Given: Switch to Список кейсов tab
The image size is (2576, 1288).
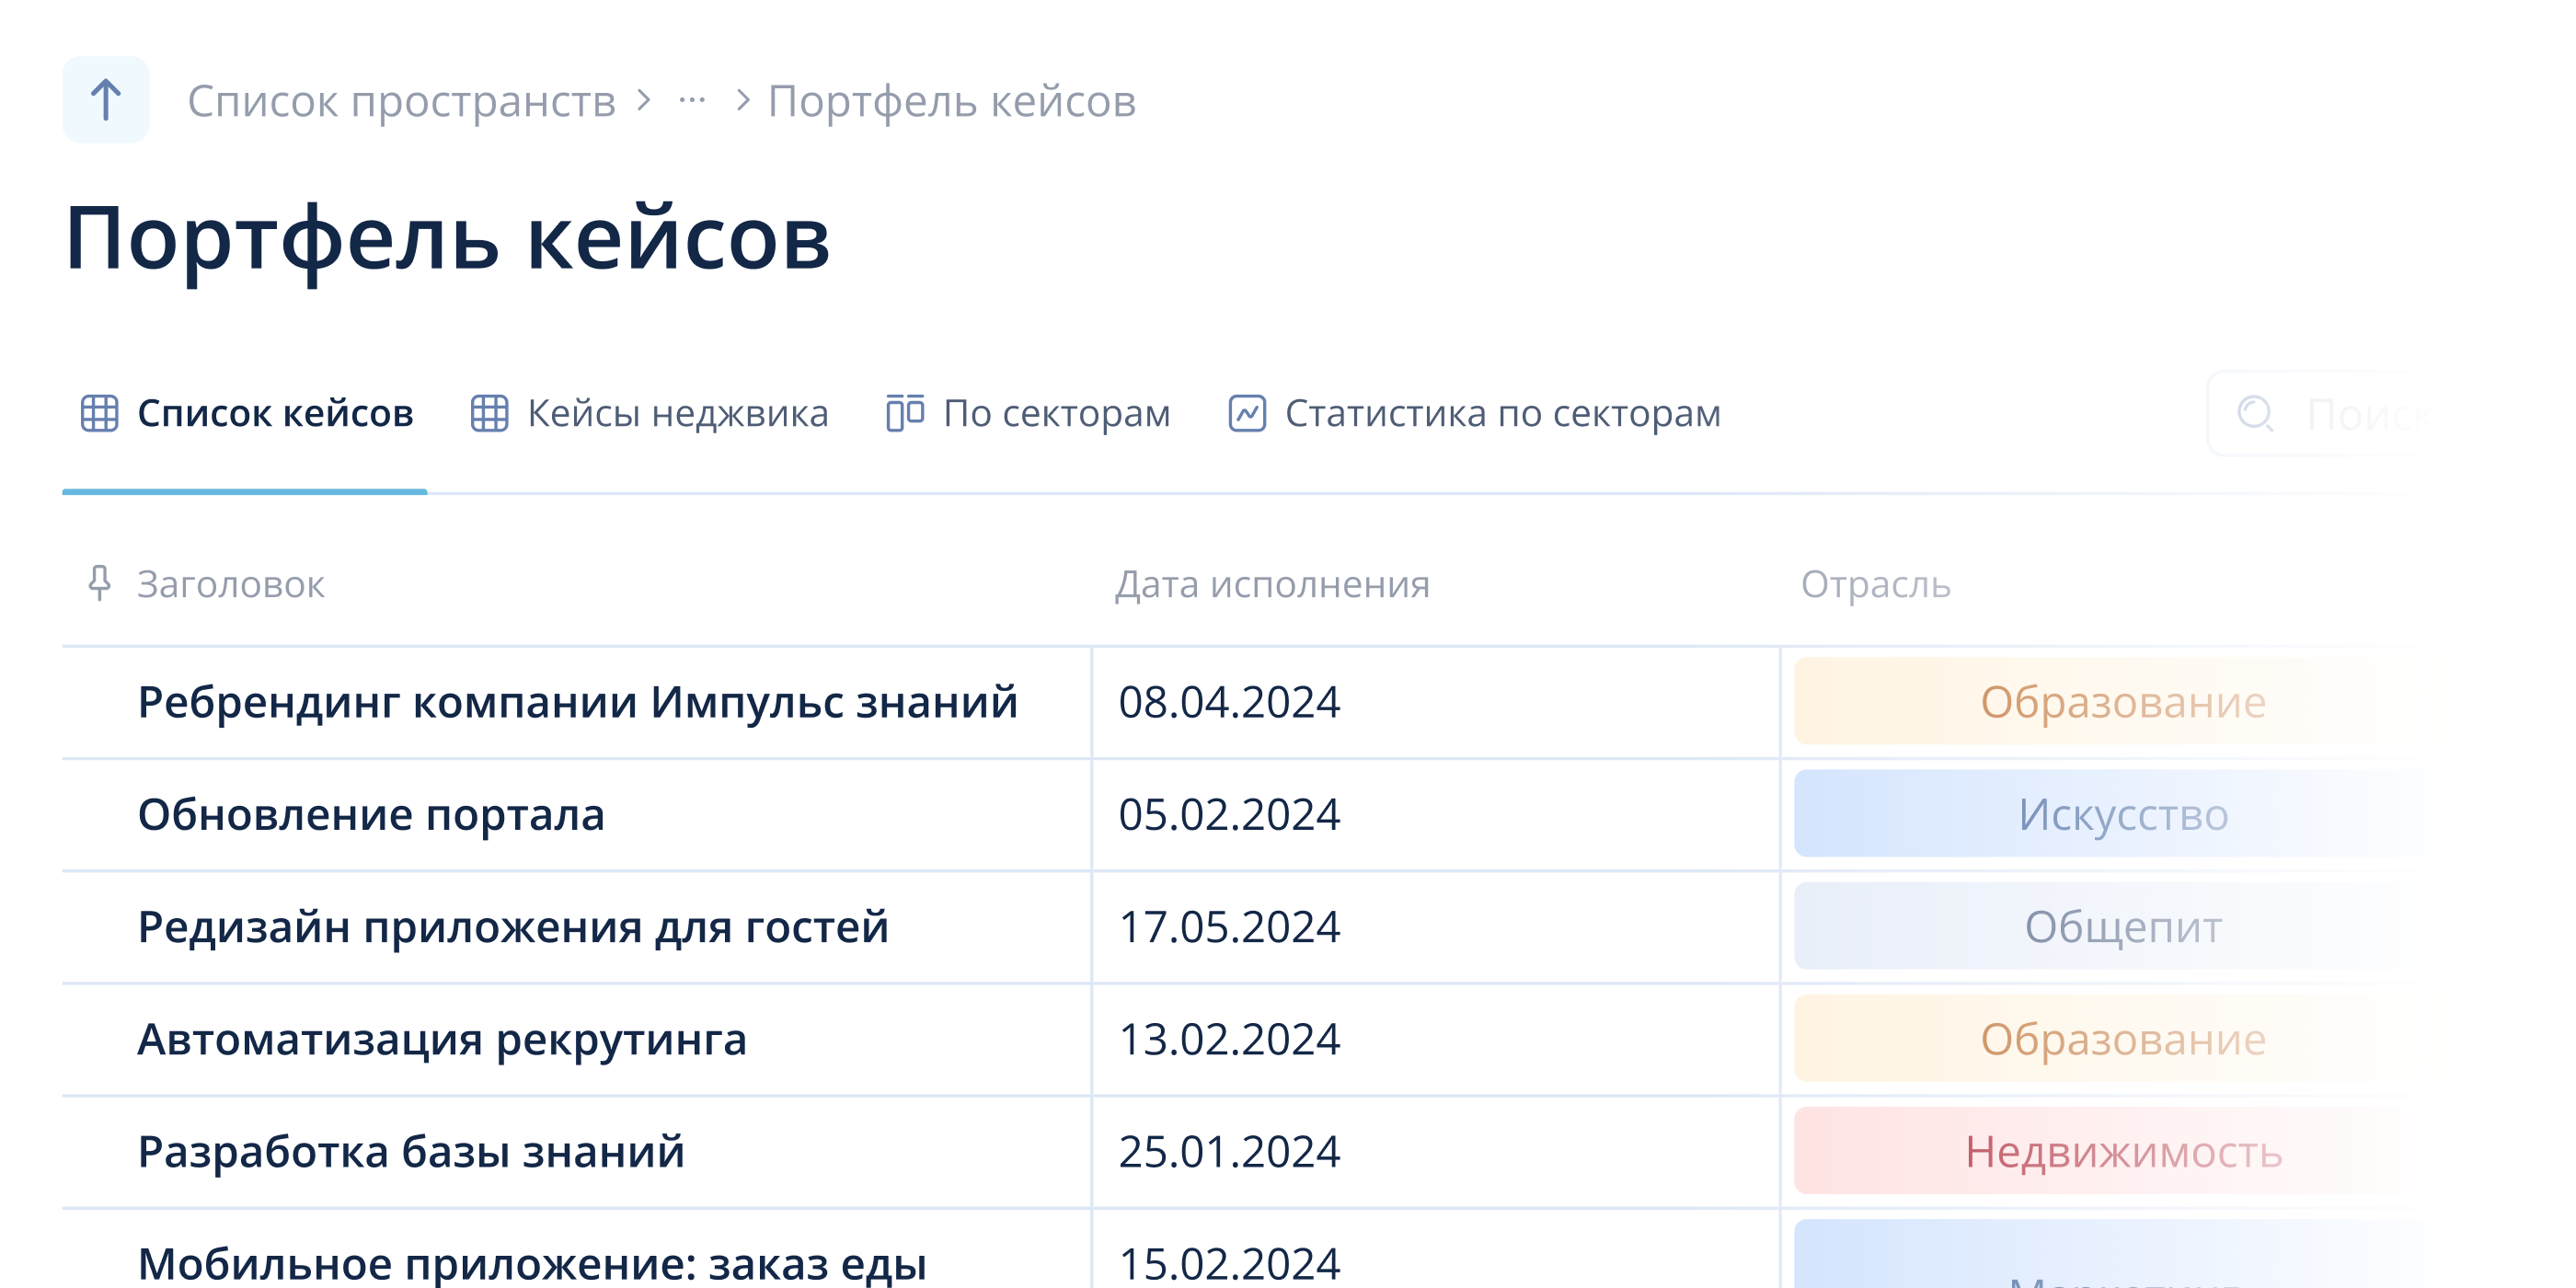Looking at the screenshot, I should [x=245, y=413].
